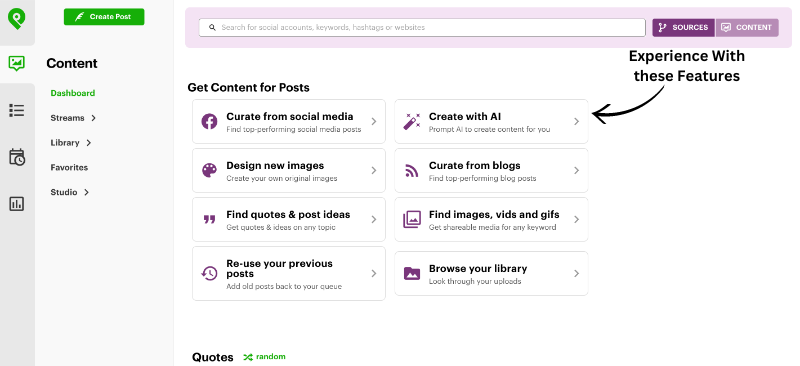Click the Quotes section heading

pos(213,357)
